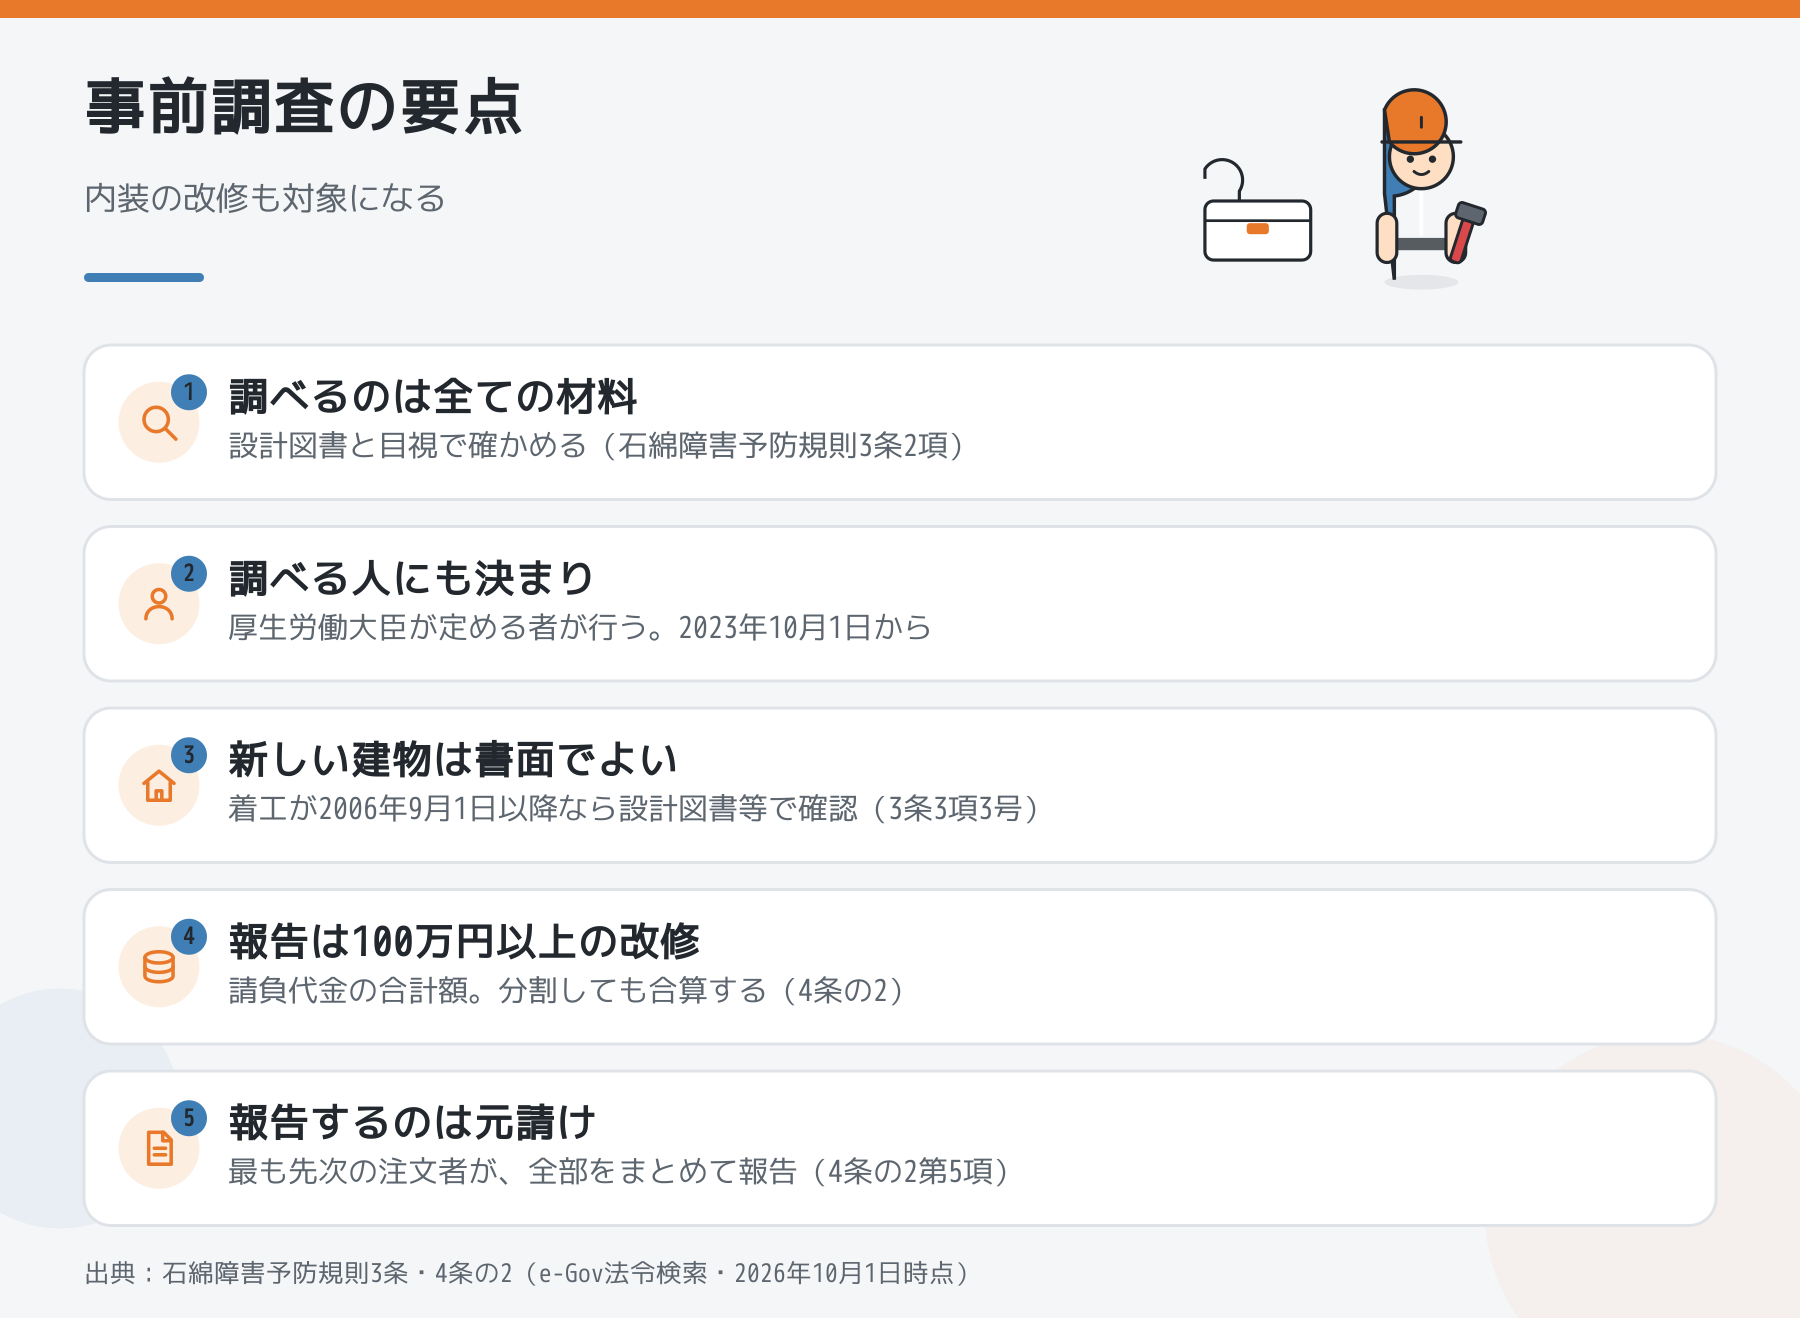
Task: Click the magnifying glass icon on card 1
Action: [x=159, y=423]
